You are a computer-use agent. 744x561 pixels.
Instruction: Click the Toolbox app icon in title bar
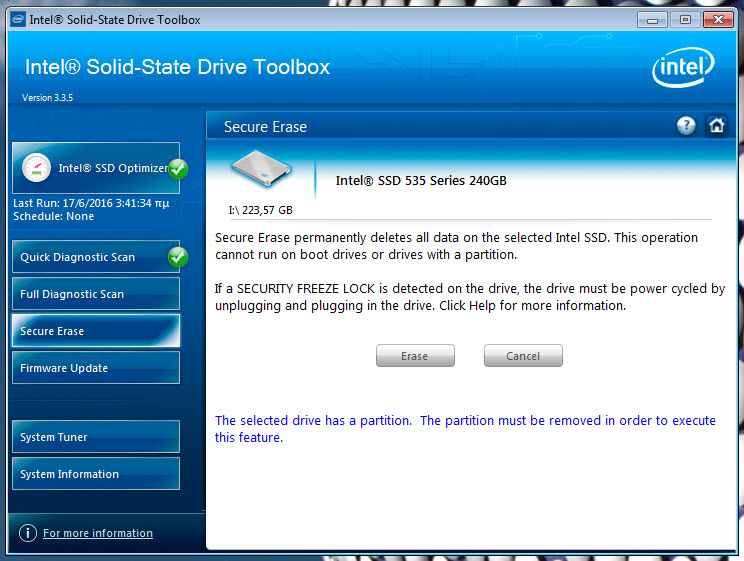[18, 19]
